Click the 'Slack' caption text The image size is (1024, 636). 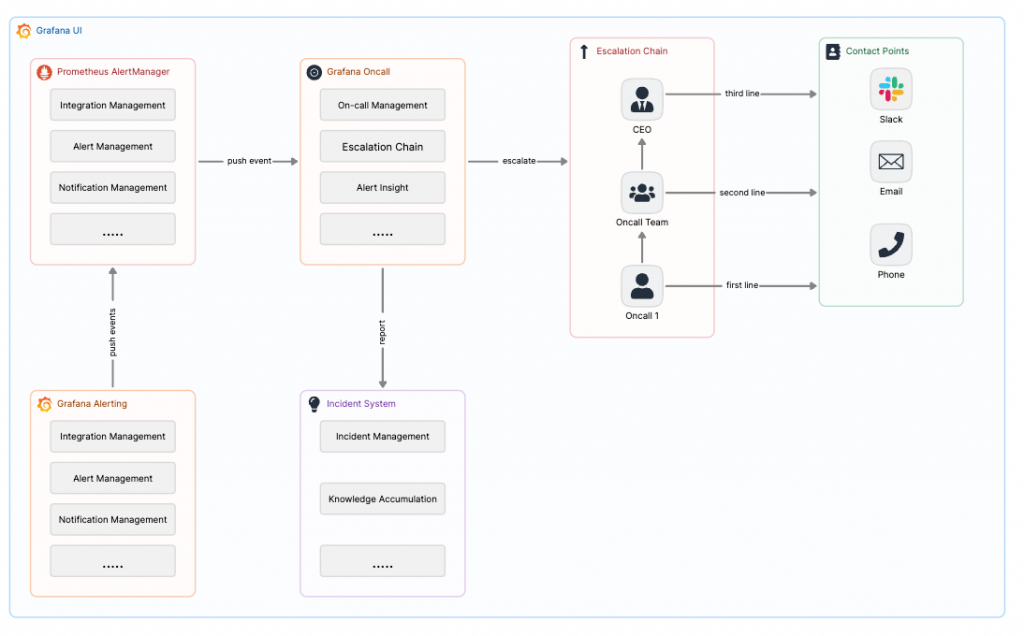tap(891, 119)
